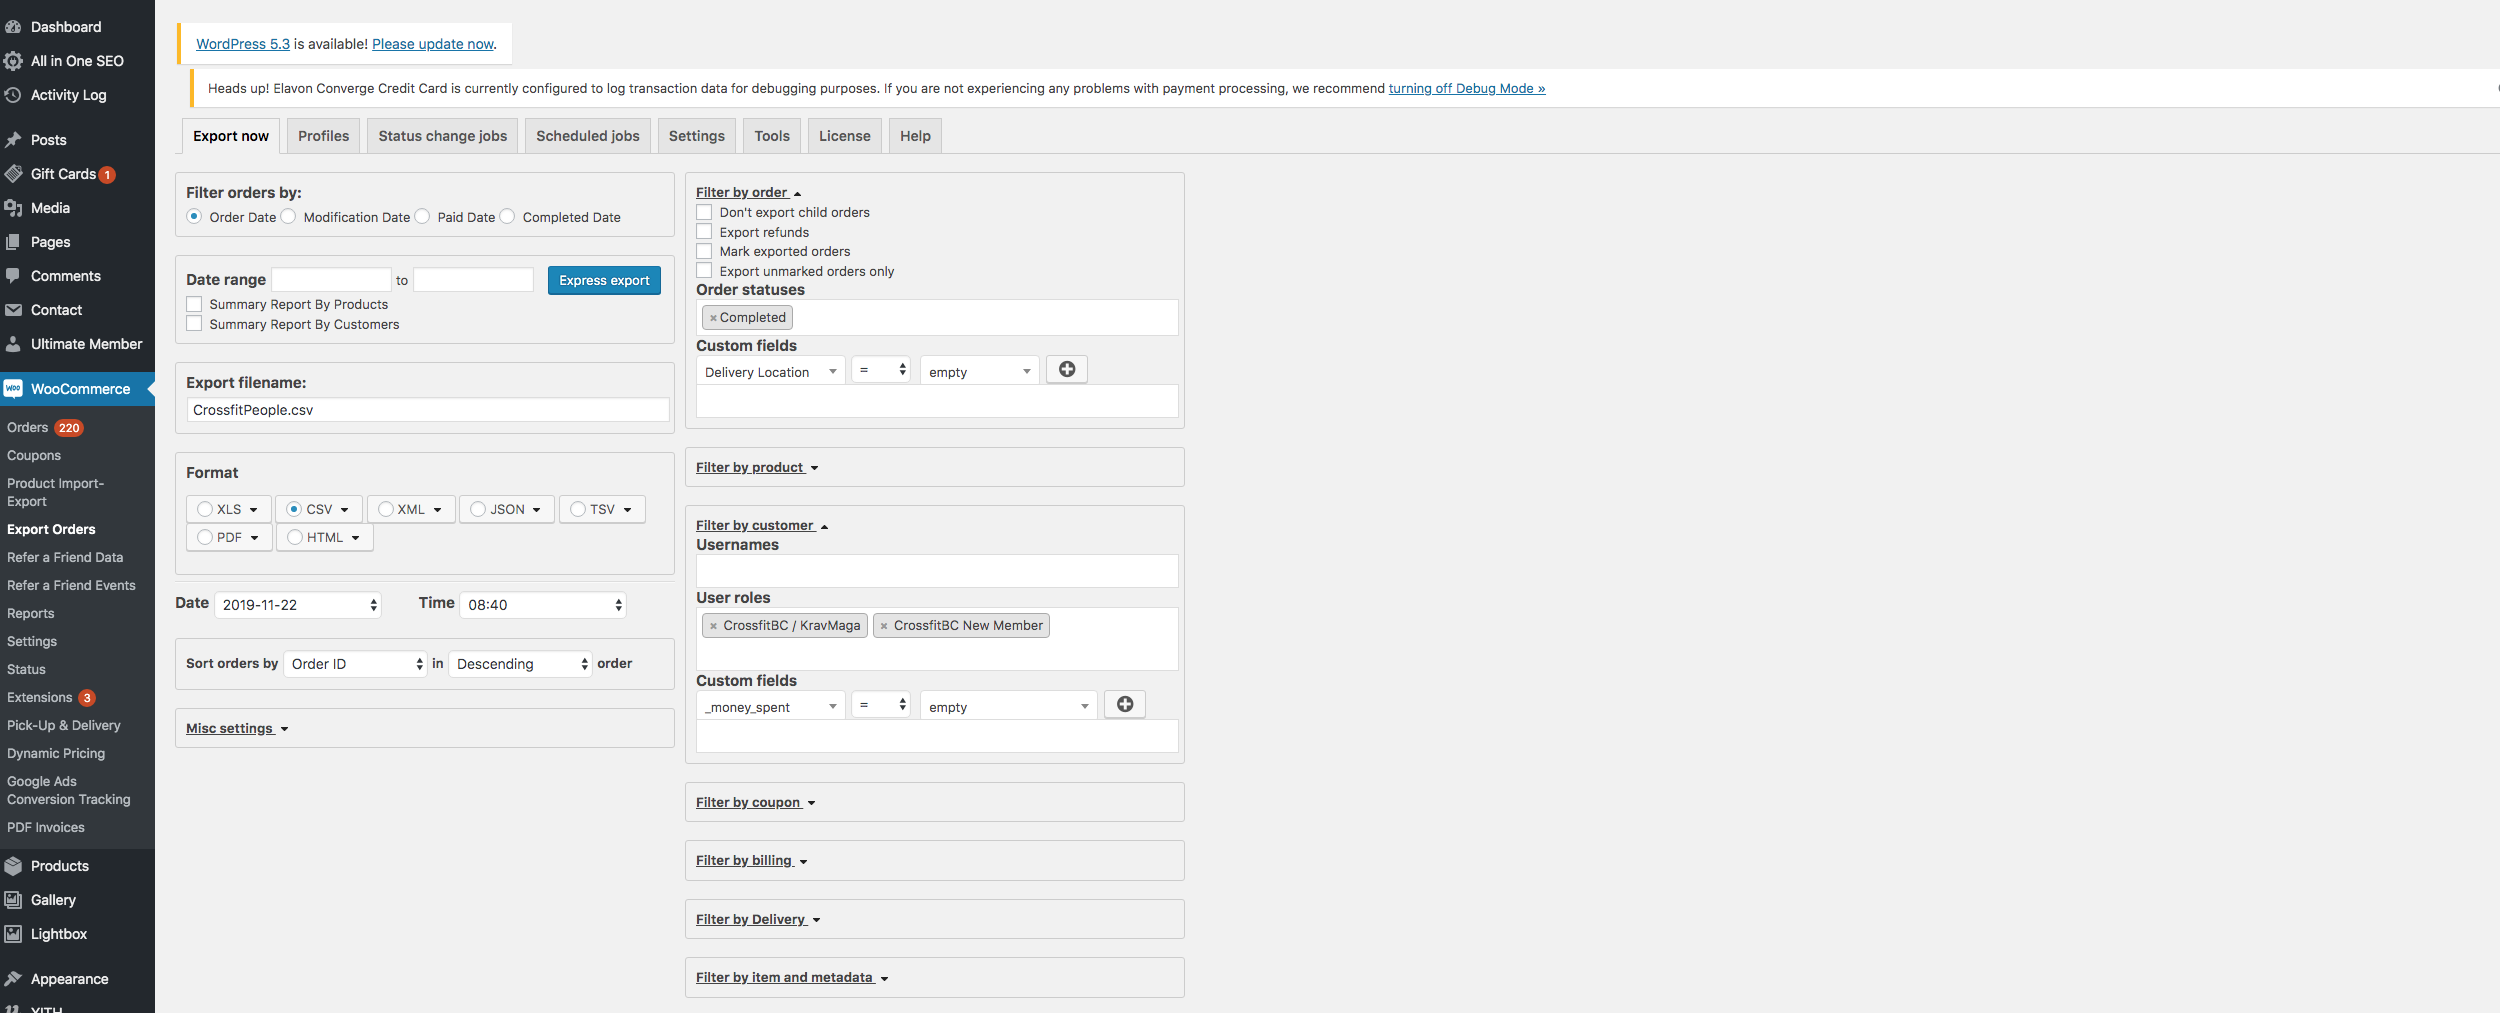Click the turning off Debug Mode link

(1466, 89)
